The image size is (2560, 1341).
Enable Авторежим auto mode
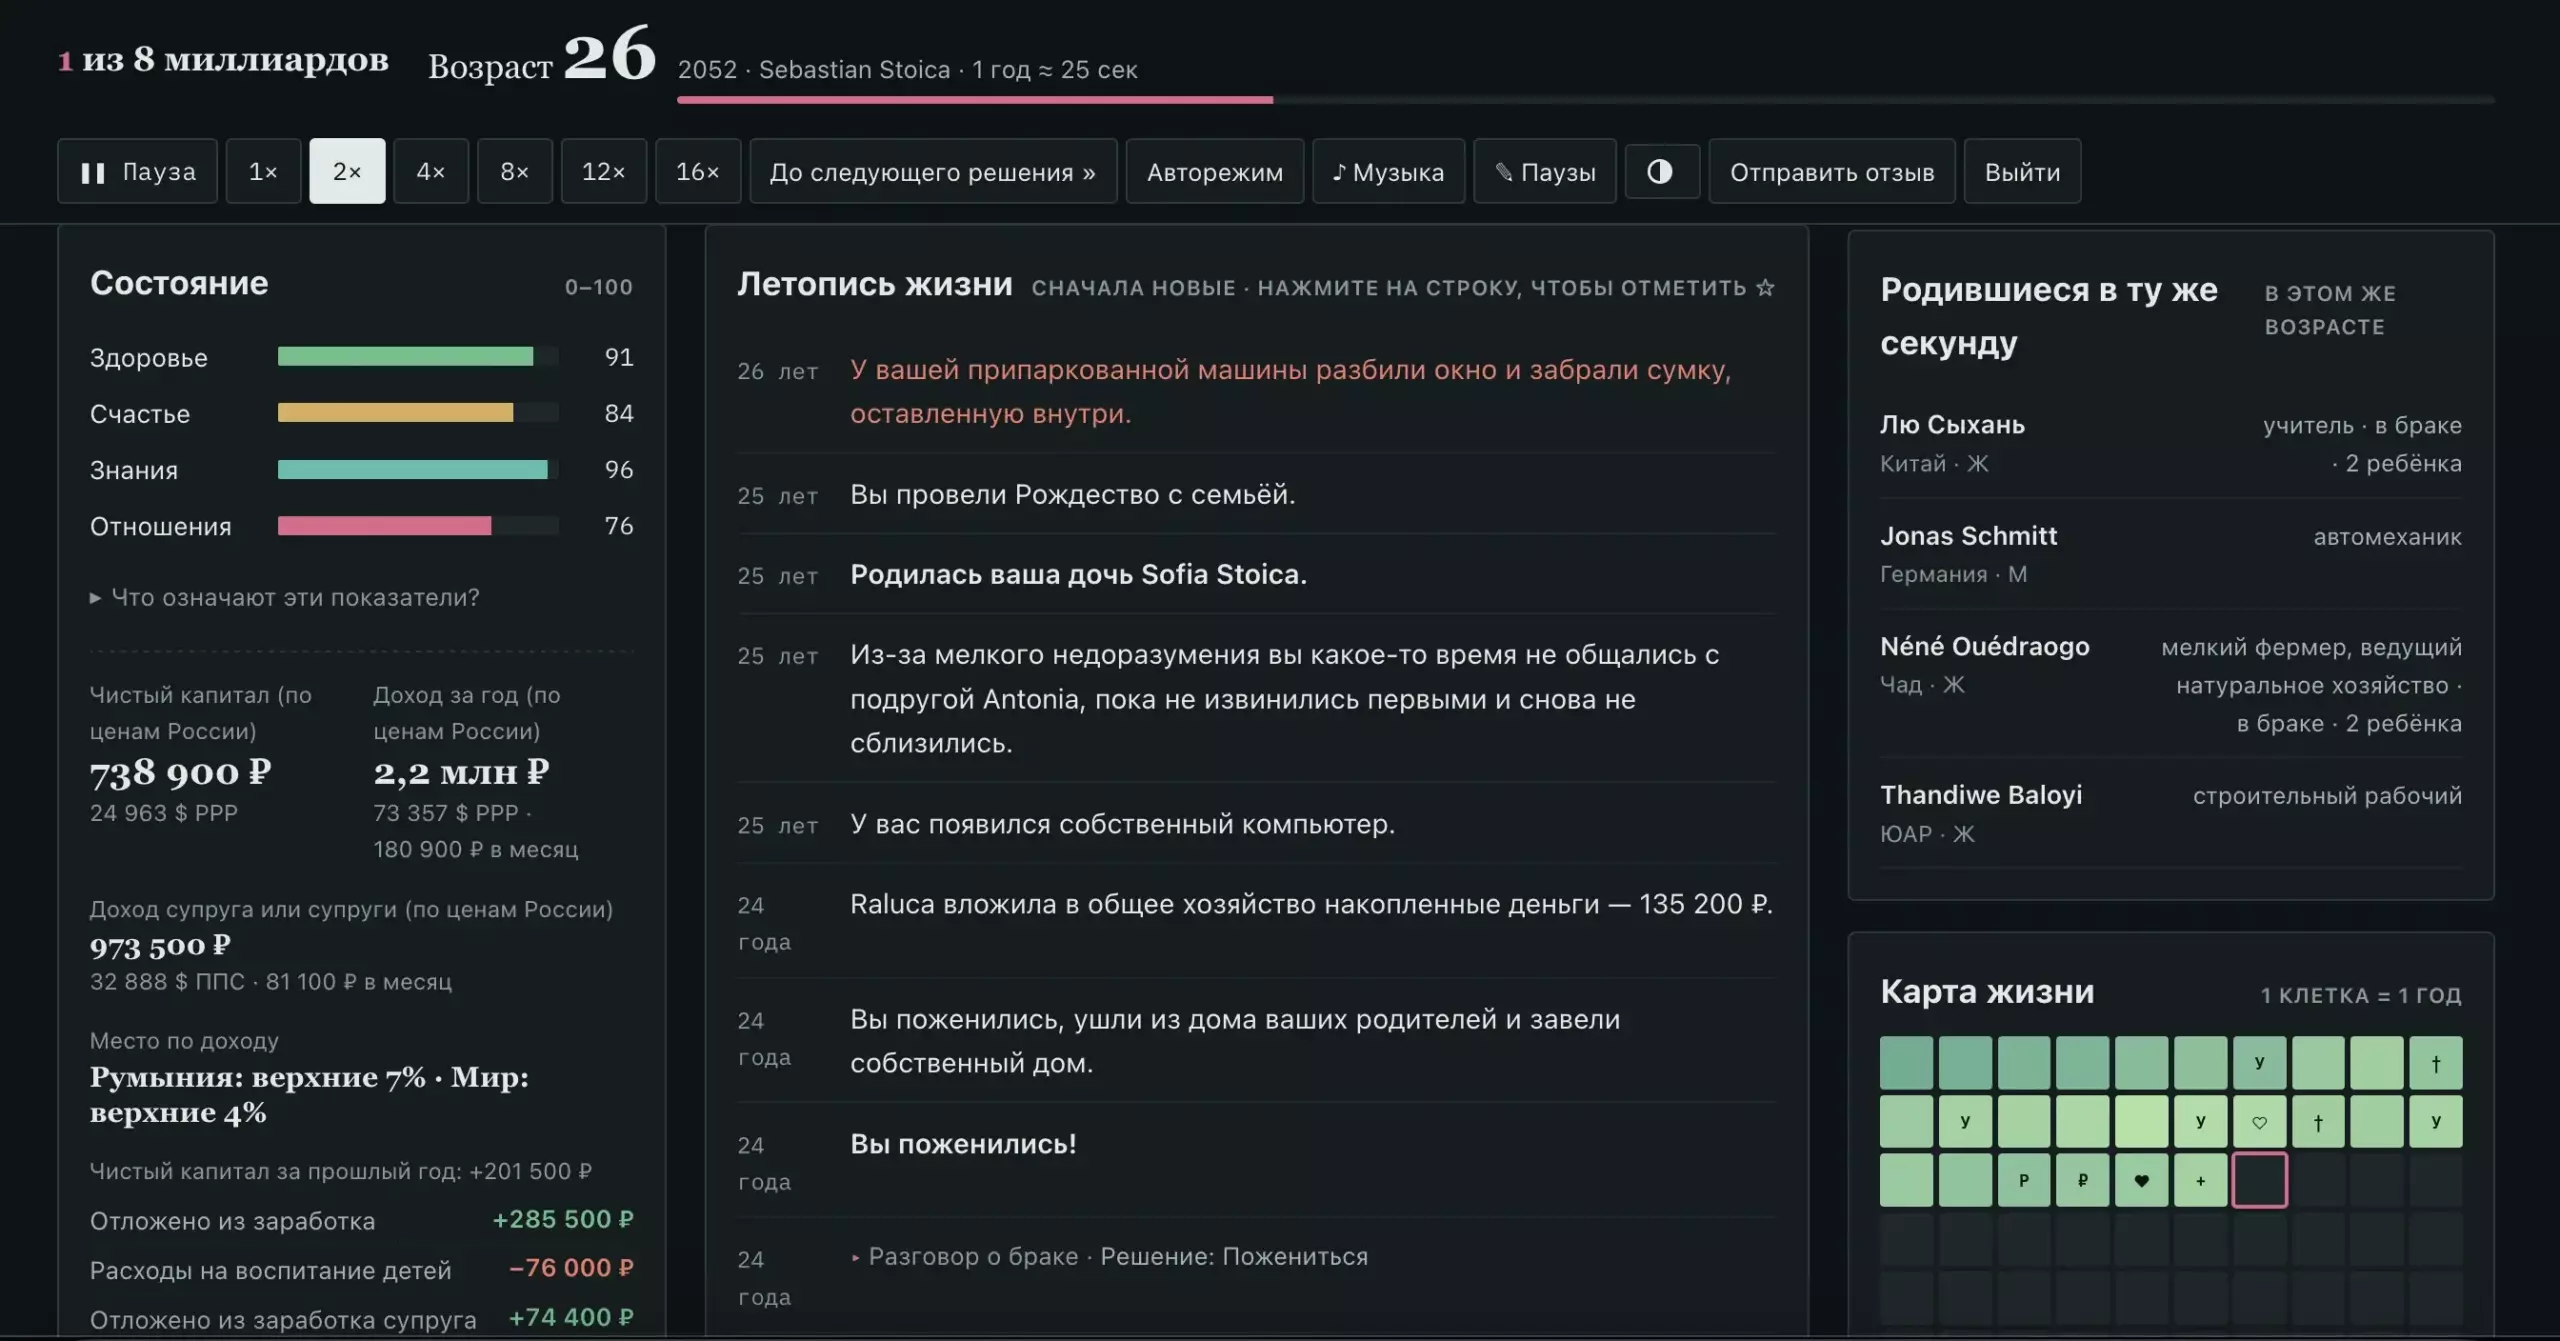[x=1215, y=172]
